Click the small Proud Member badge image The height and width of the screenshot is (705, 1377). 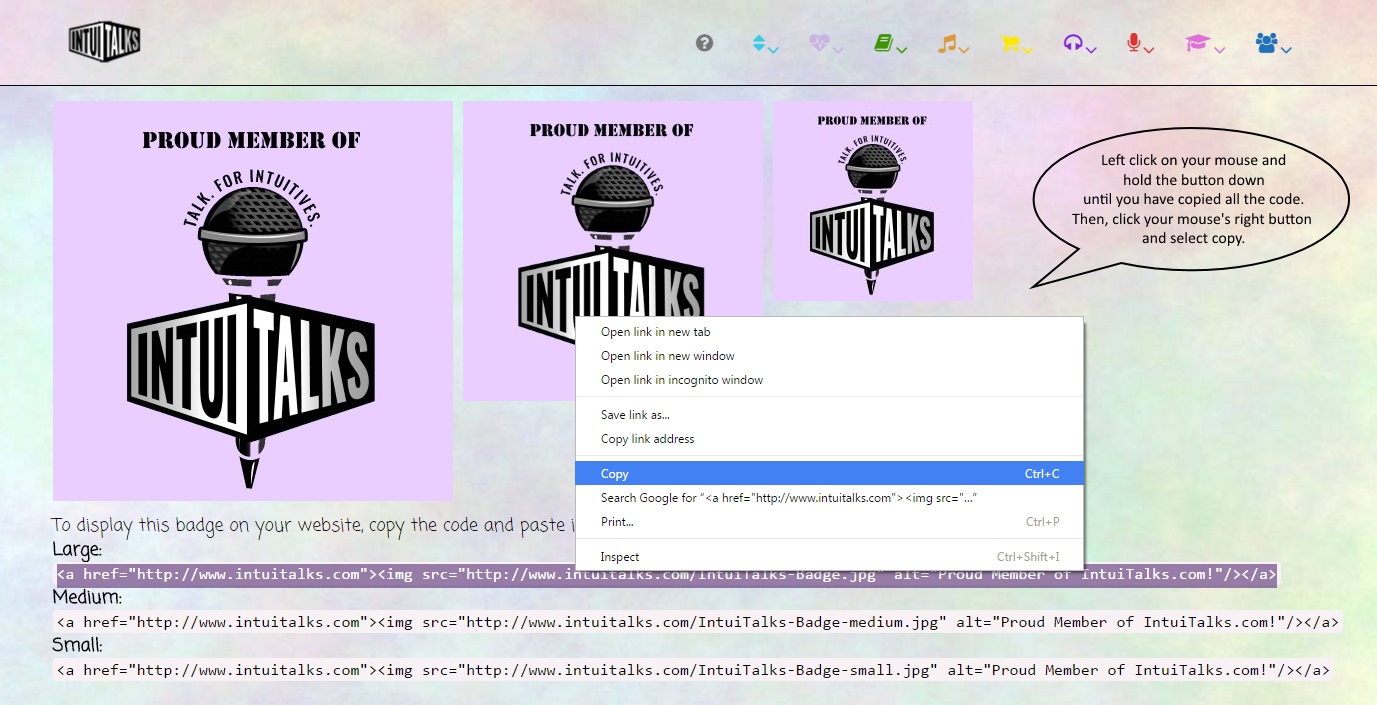(x=873, y=201)
